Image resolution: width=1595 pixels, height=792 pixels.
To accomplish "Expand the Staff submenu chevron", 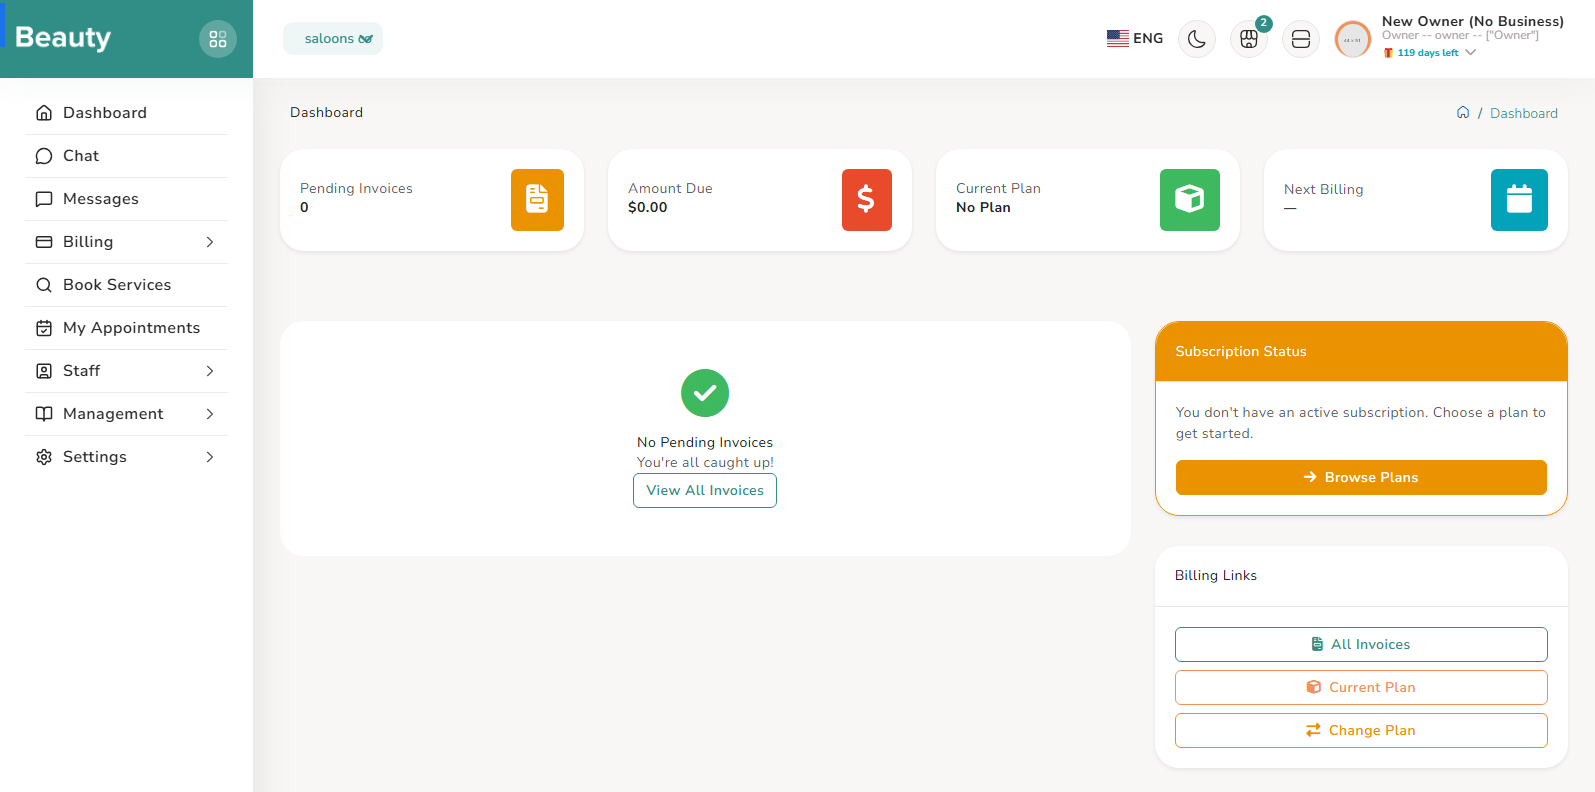I will tap(210, 371).
